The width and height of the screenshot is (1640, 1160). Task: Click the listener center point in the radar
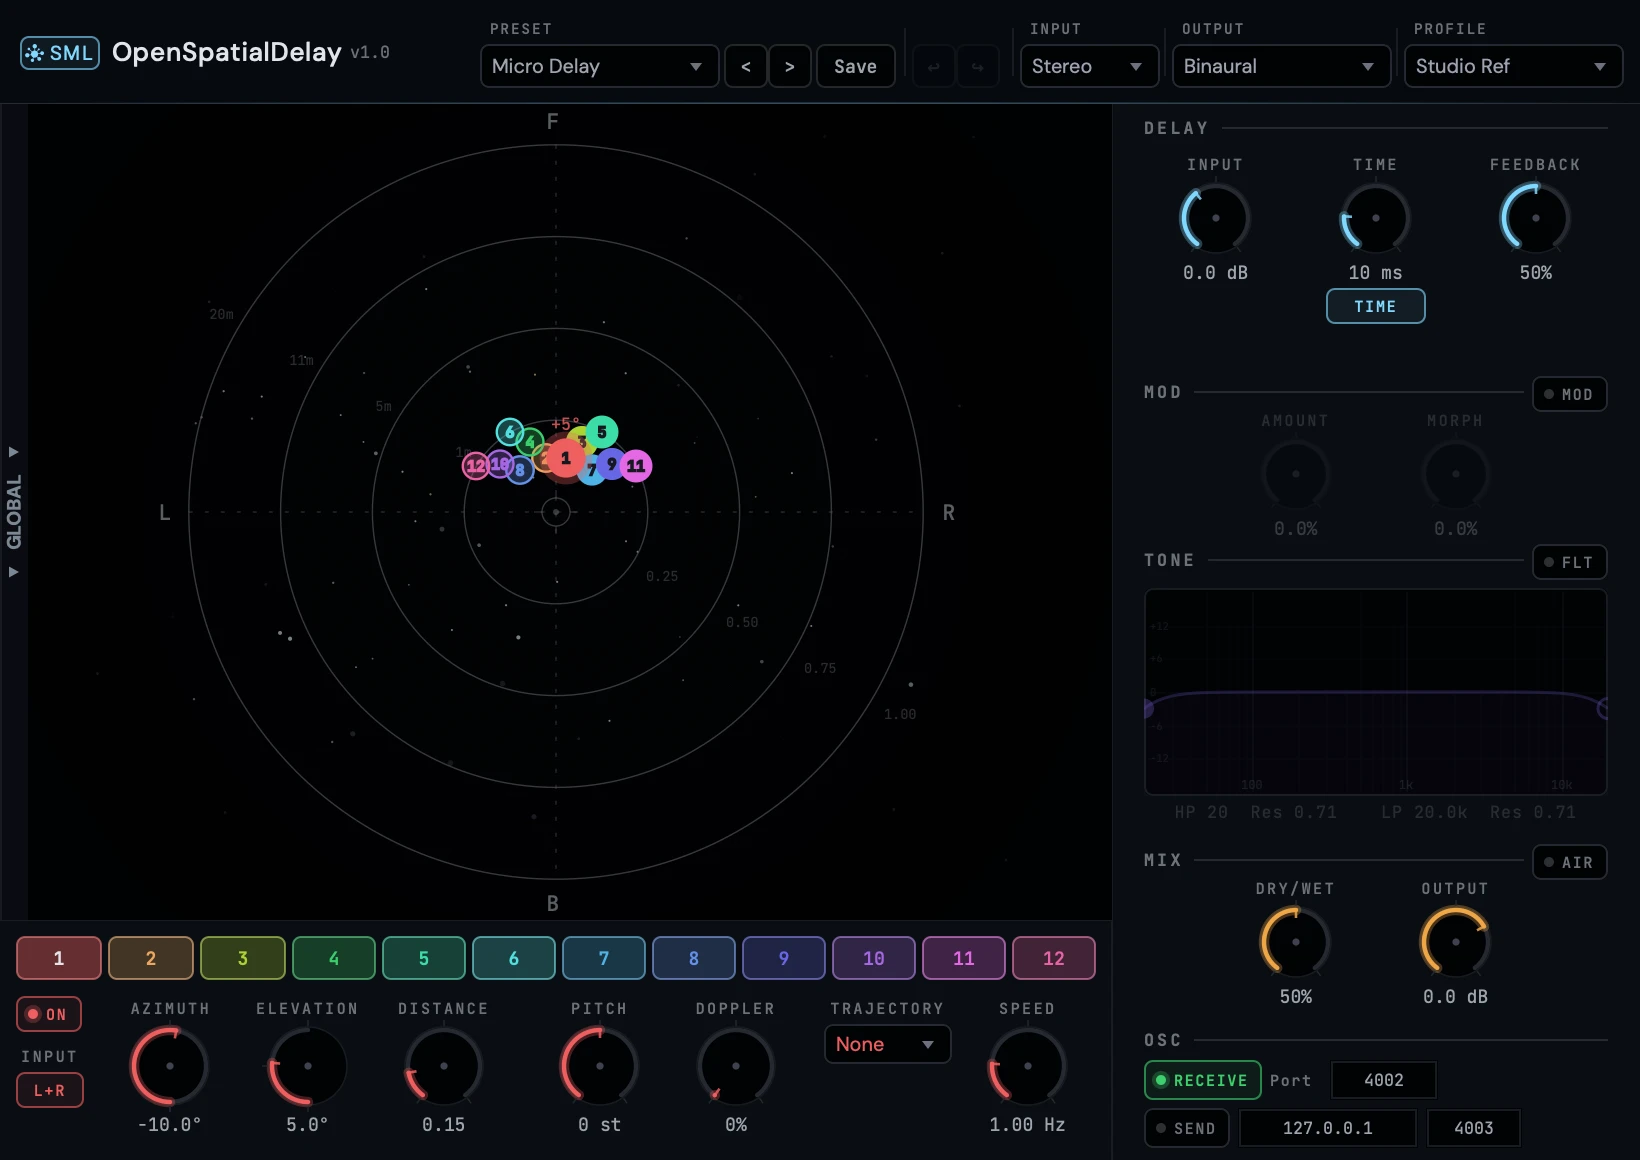(556, 512)
